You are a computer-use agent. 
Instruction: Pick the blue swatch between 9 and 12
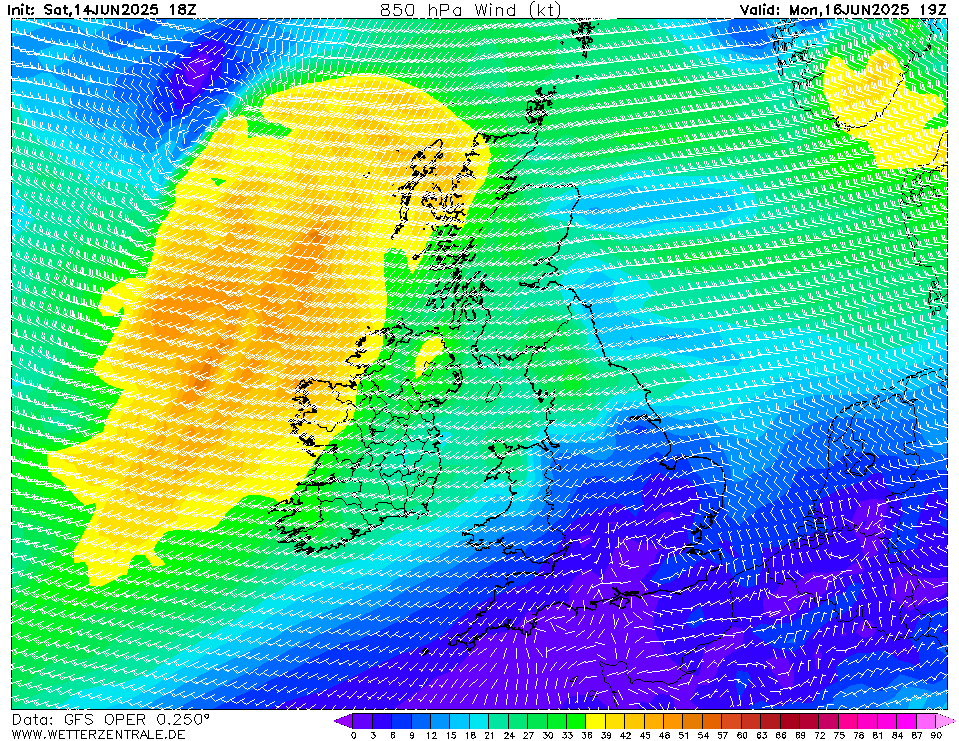(421, 721)
